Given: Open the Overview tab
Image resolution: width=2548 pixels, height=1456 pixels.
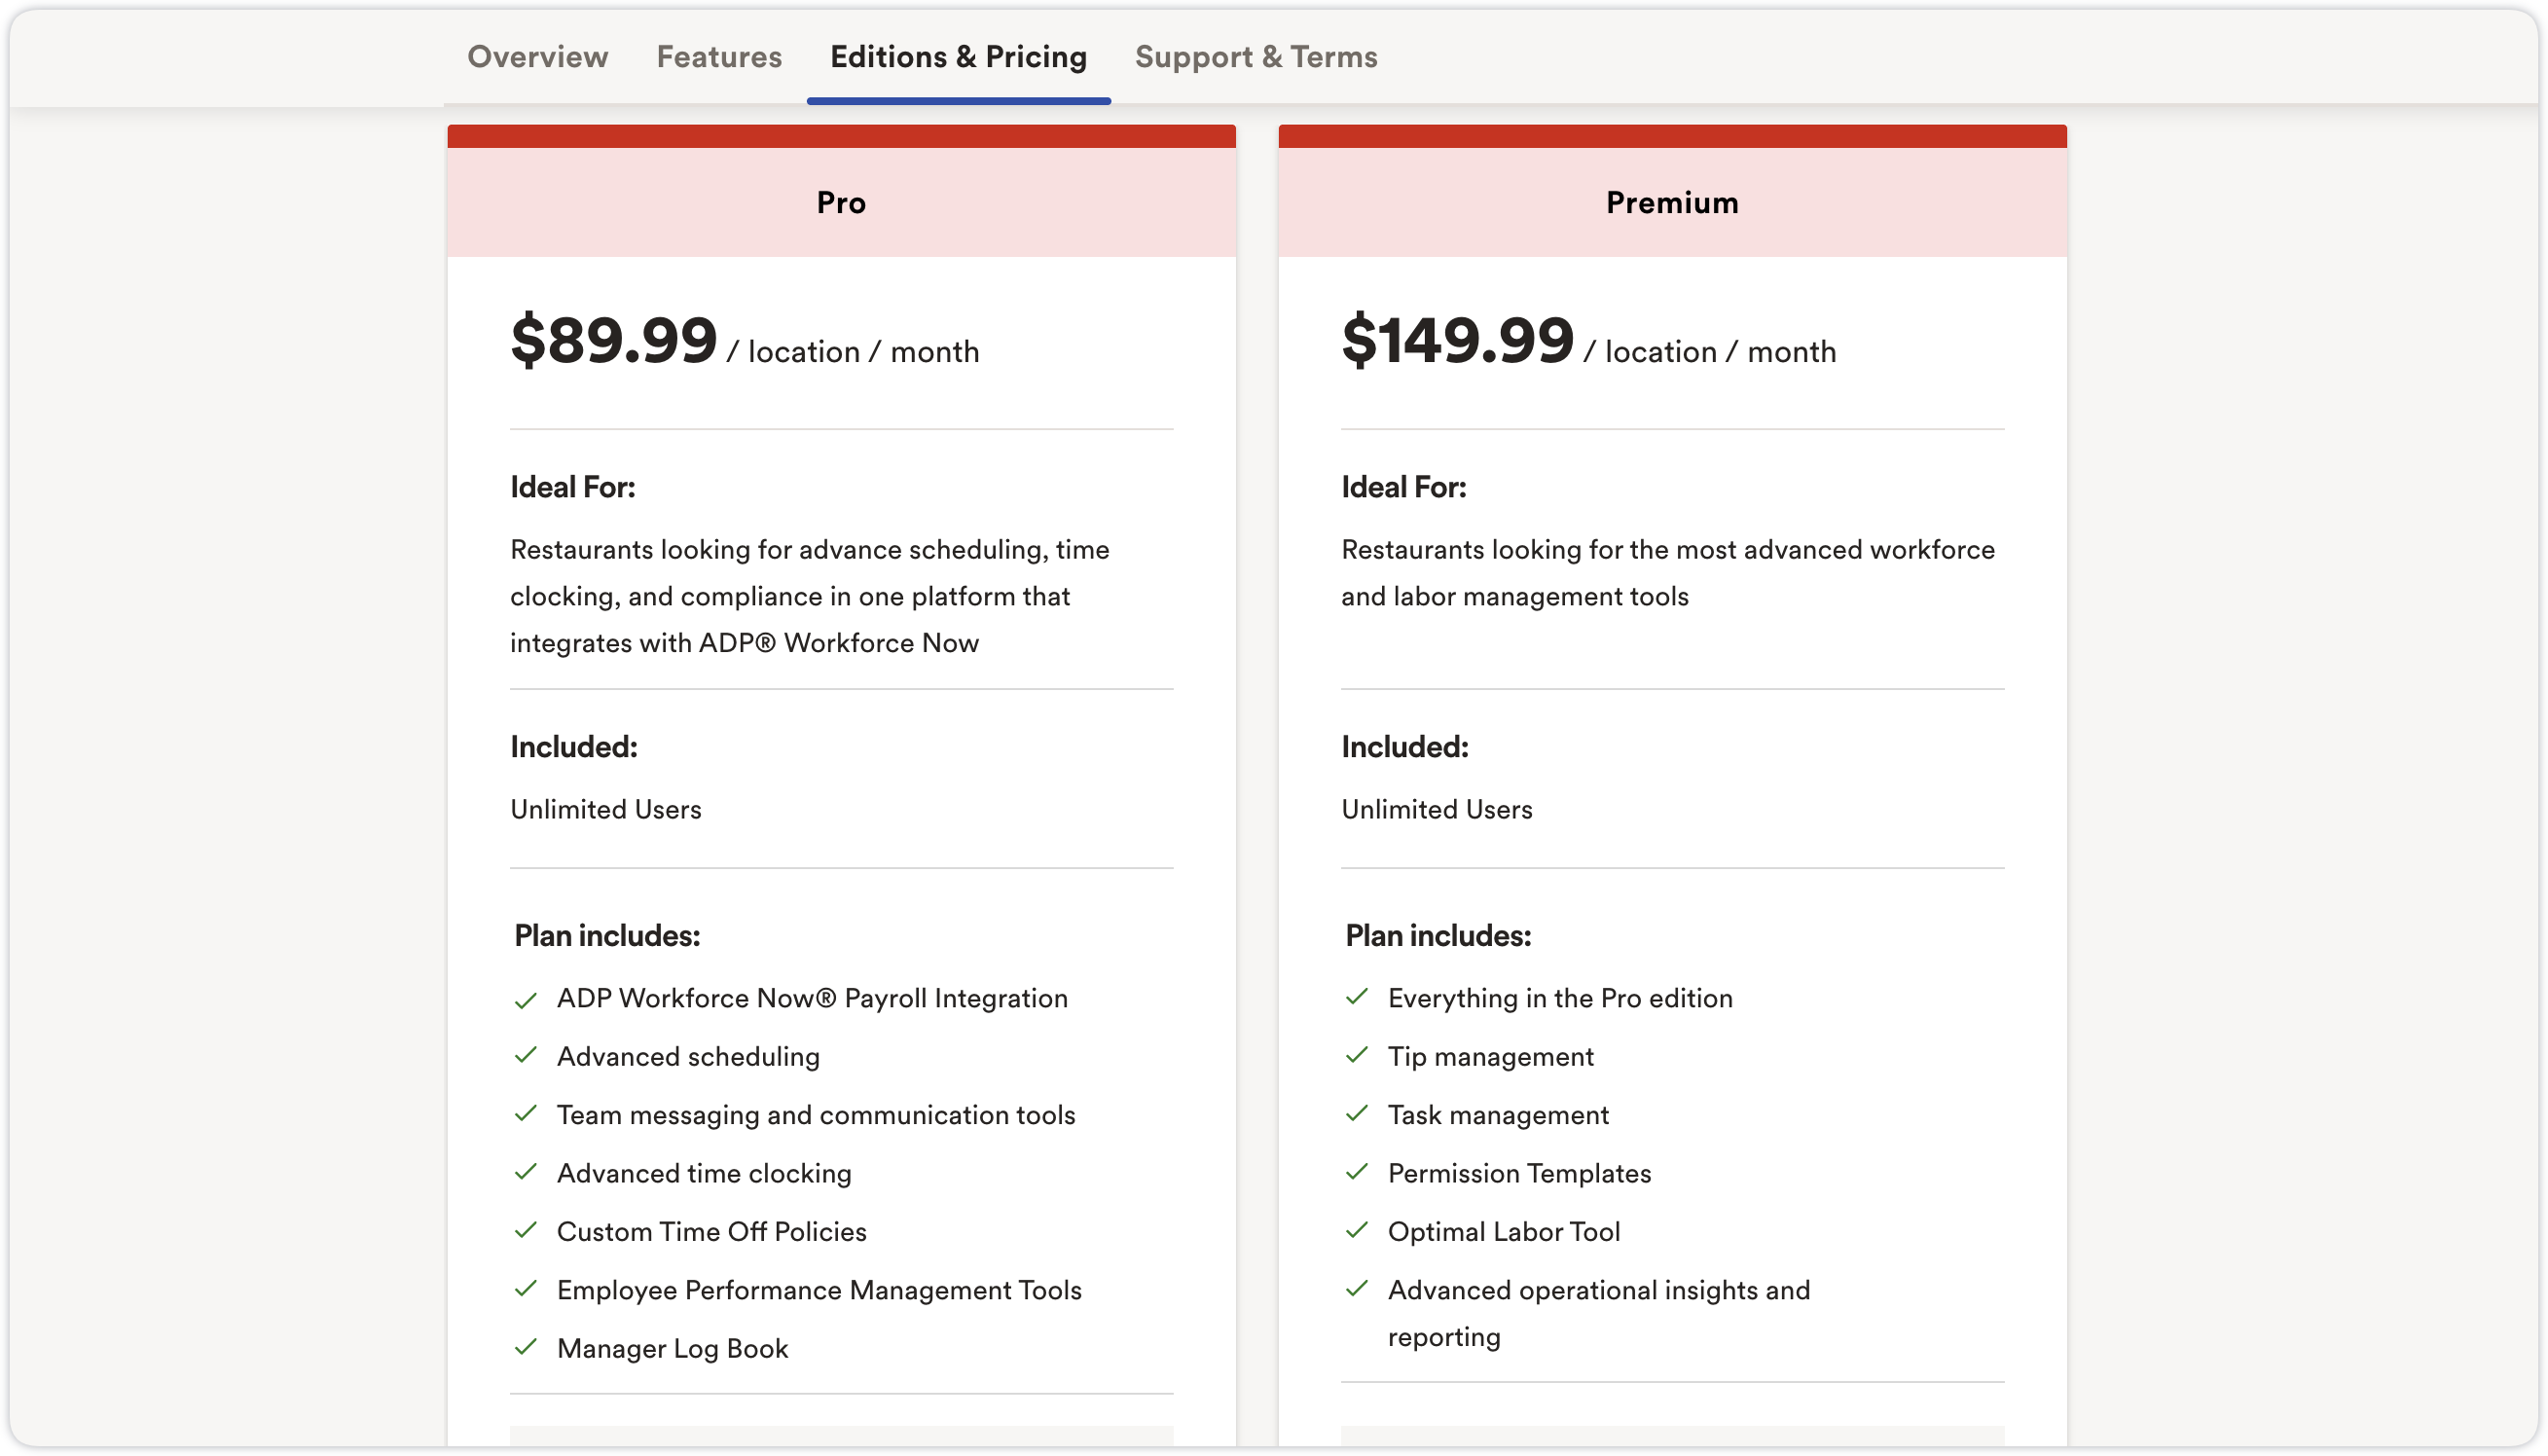Looking at the screenshot, I should click(x=537, y=57).
